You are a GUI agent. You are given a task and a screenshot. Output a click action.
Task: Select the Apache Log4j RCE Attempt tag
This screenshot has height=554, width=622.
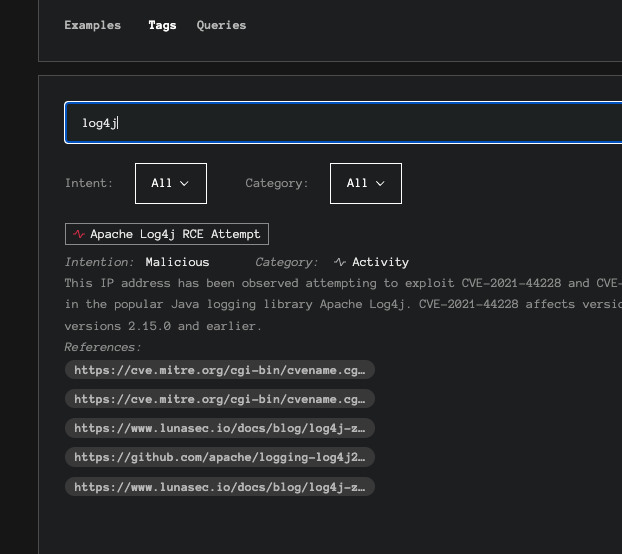[x=167, y=234]
